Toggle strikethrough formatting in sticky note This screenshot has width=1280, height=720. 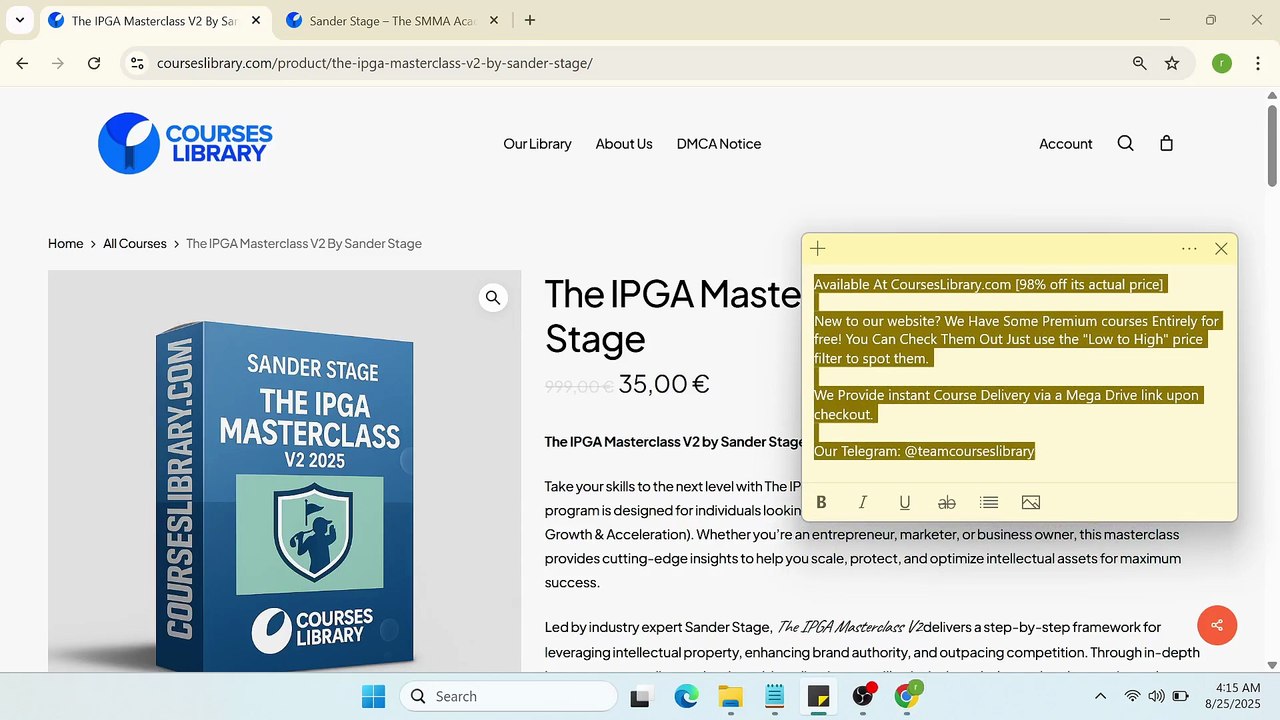[x=947, y=502]
